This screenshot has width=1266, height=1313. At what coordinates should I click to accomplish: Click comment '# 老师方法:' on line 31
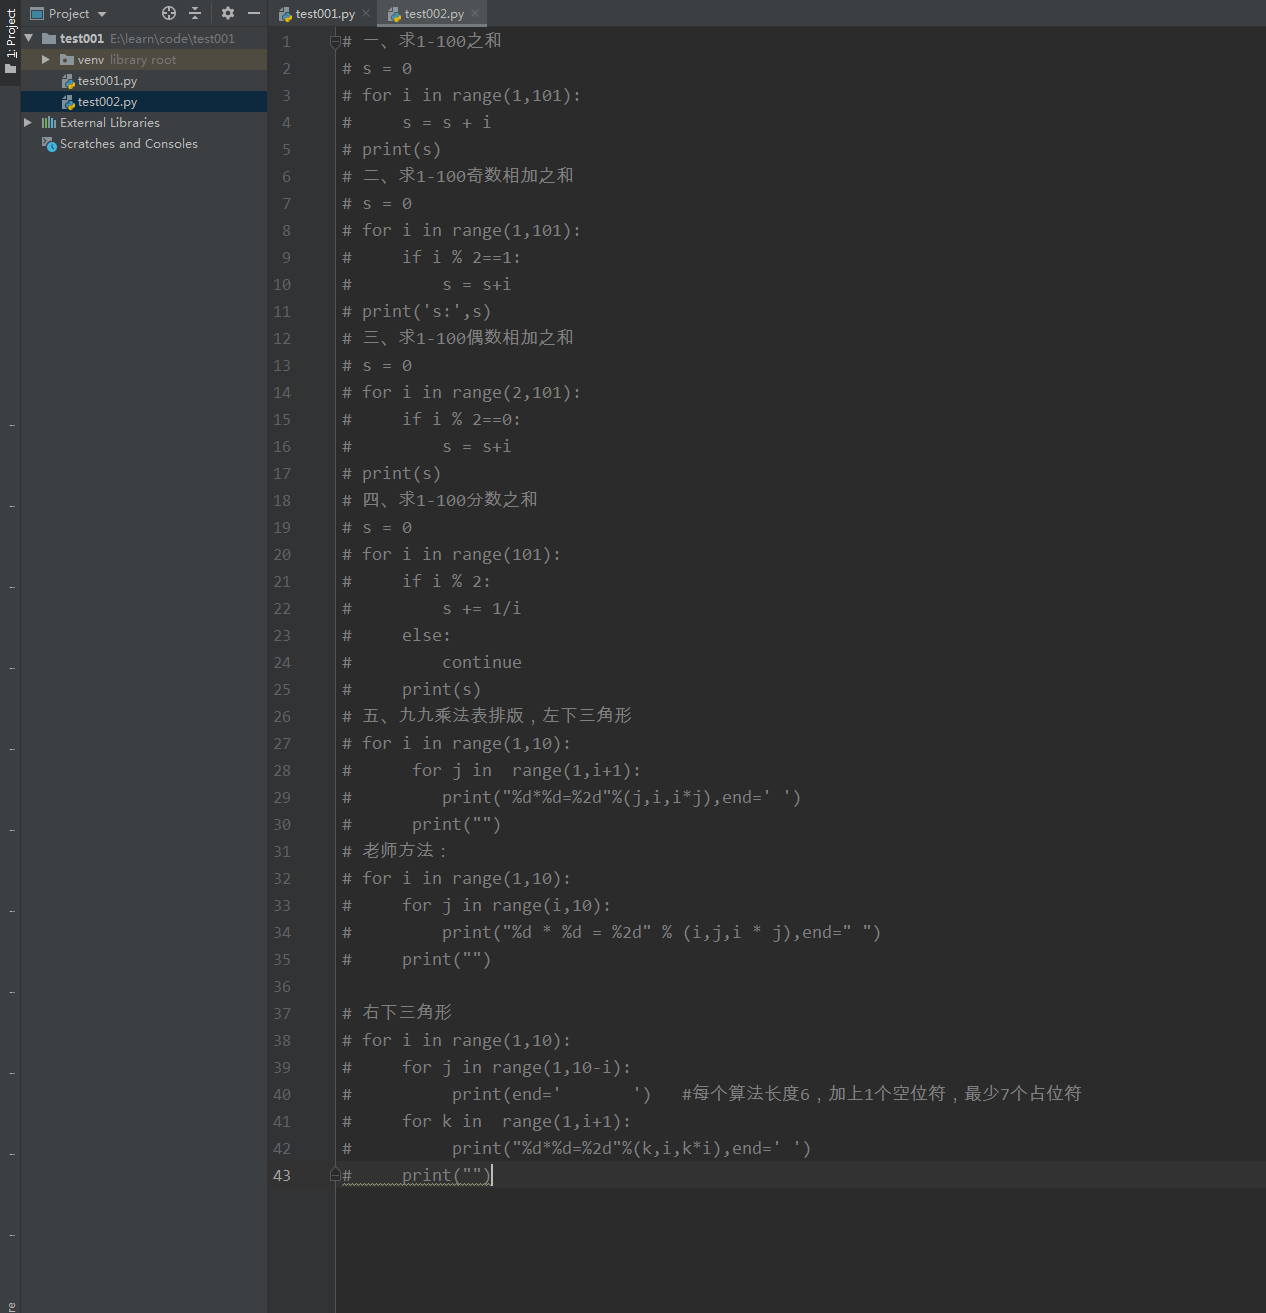[394, 851]
